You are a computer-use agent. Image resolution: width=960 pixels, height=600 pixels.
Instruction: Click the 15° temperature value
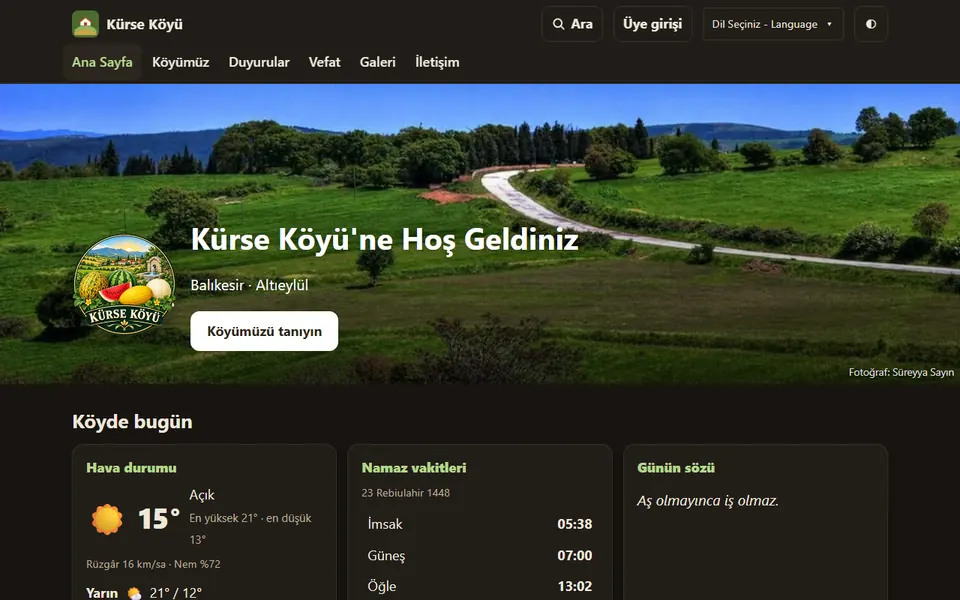point(159,519)
